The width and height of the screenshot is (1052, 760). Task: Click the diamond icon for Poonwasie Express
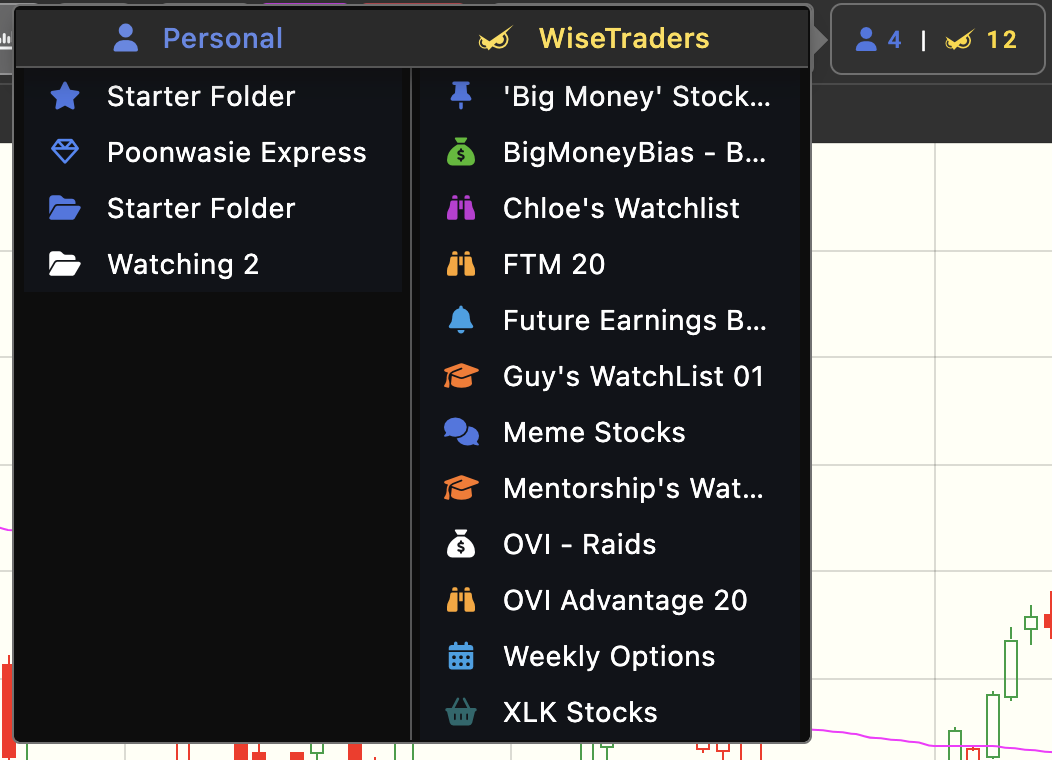[65, 153]
